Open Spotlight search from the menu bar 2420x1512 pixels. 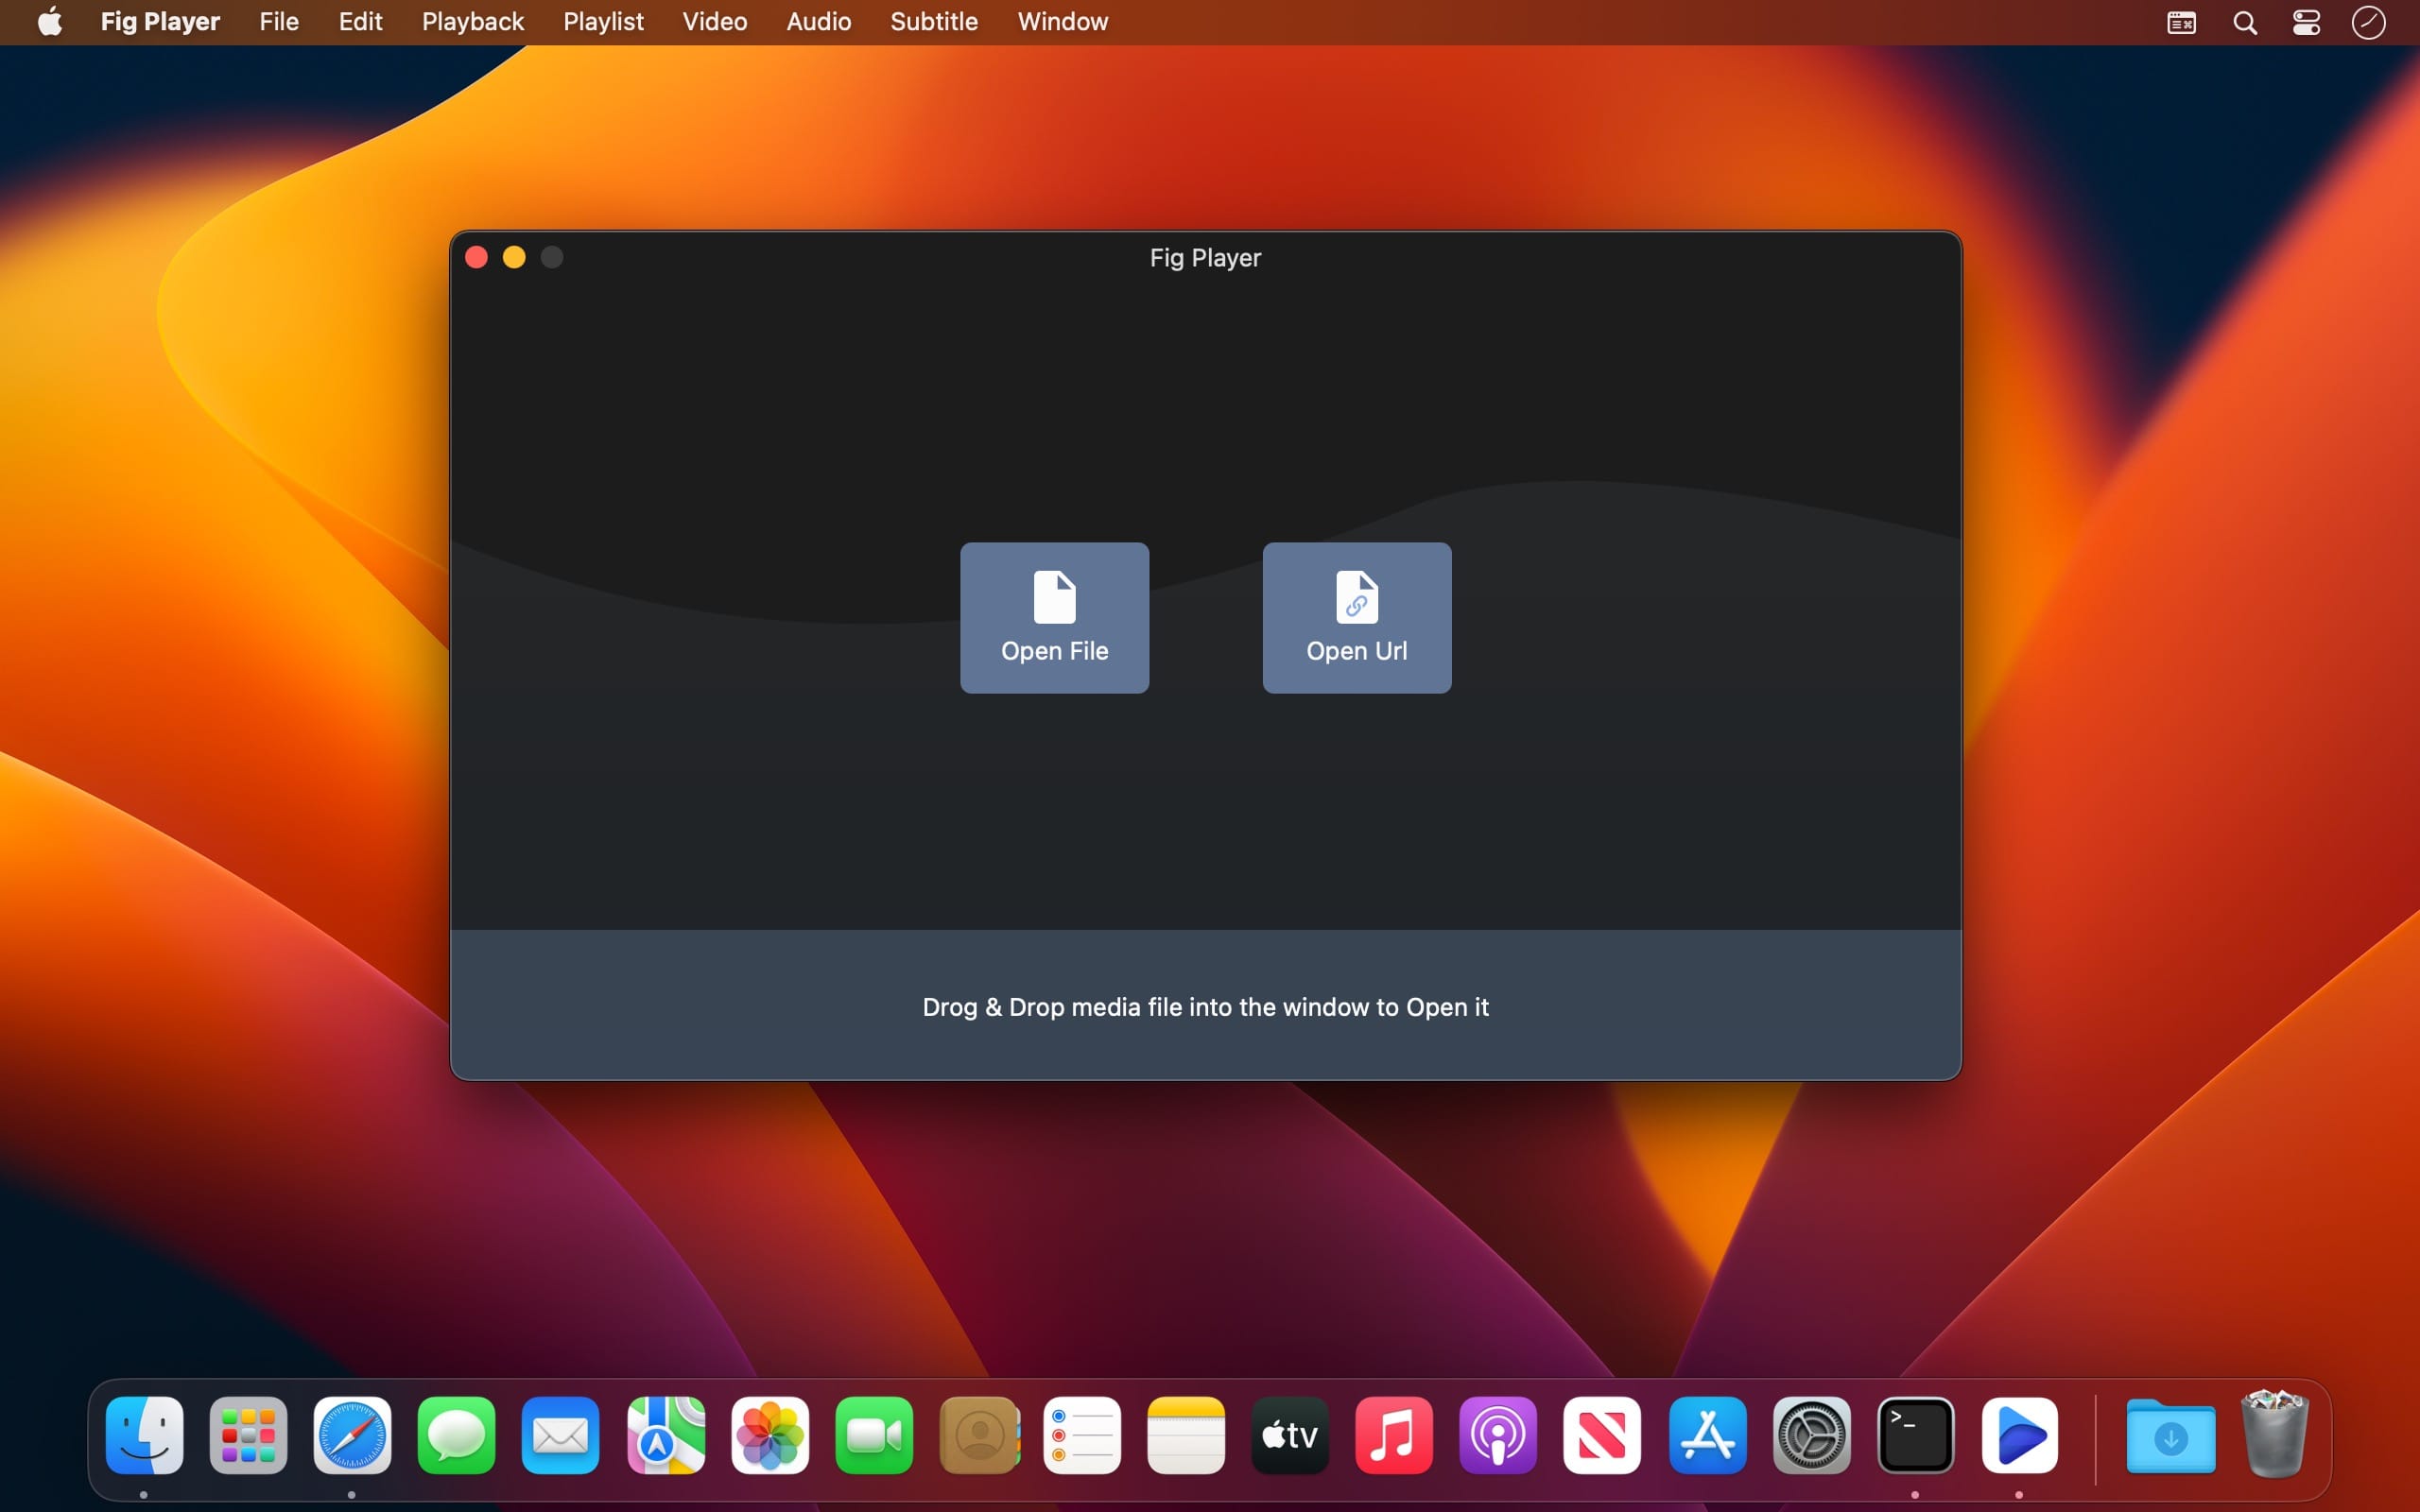[x=2244, y=21]
